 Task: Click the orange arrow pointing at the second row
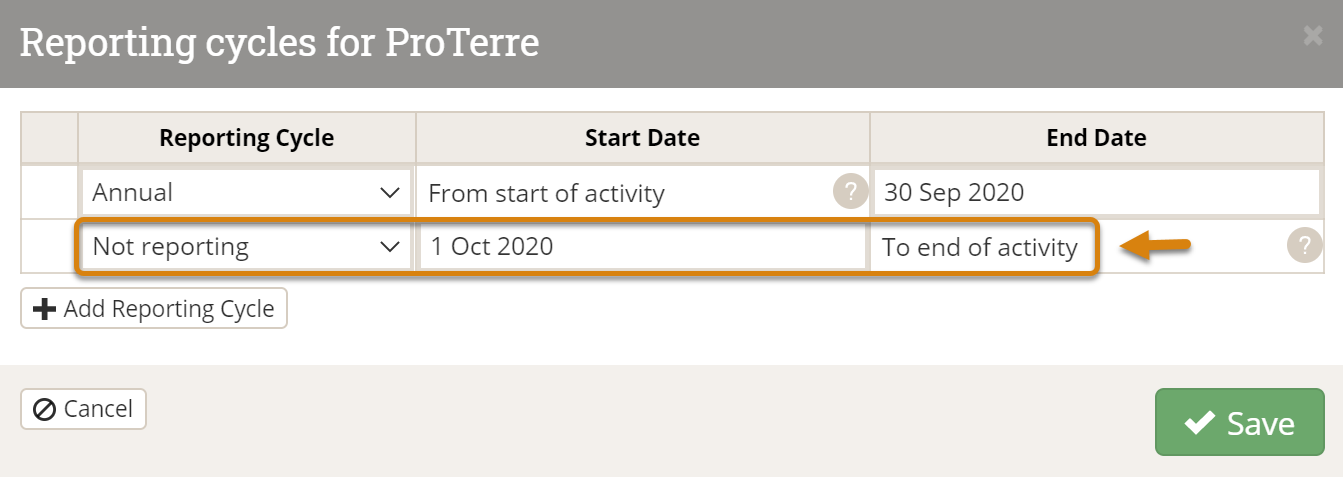pos(1153,246)
